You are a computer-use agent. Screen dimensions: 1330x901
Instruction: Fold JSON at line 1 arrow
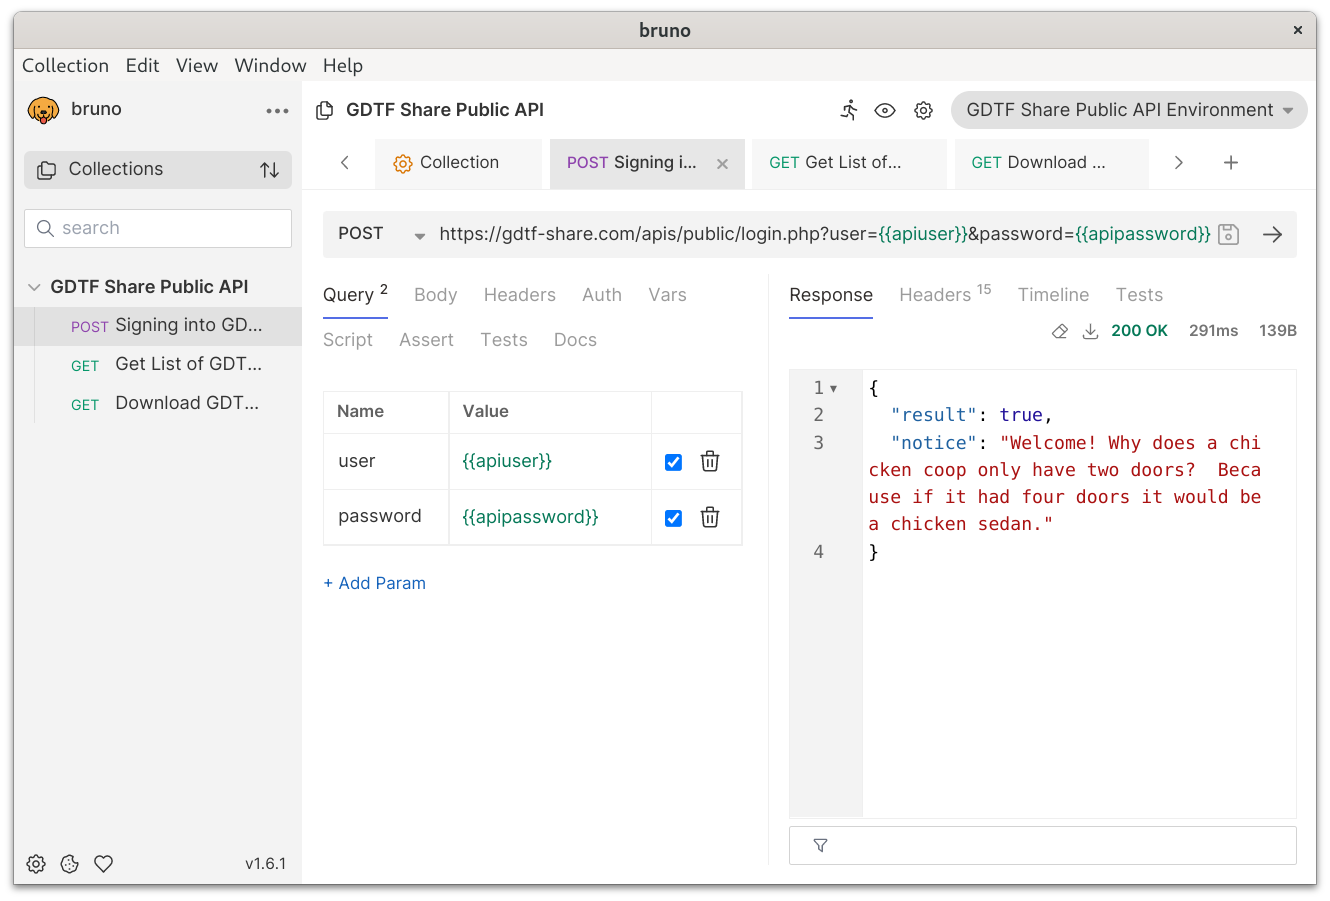[834, 389]
